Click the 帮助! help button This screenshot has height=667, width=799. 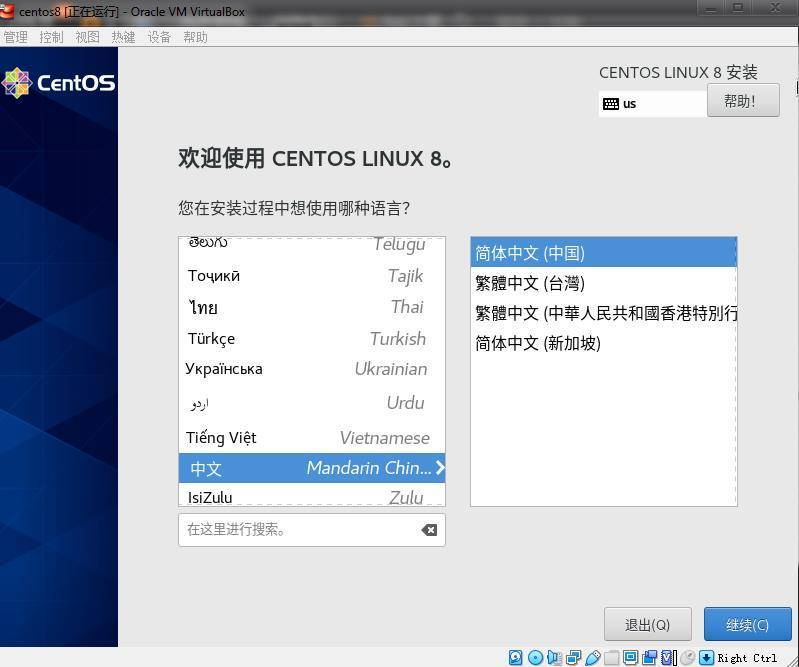pos(743,100)
